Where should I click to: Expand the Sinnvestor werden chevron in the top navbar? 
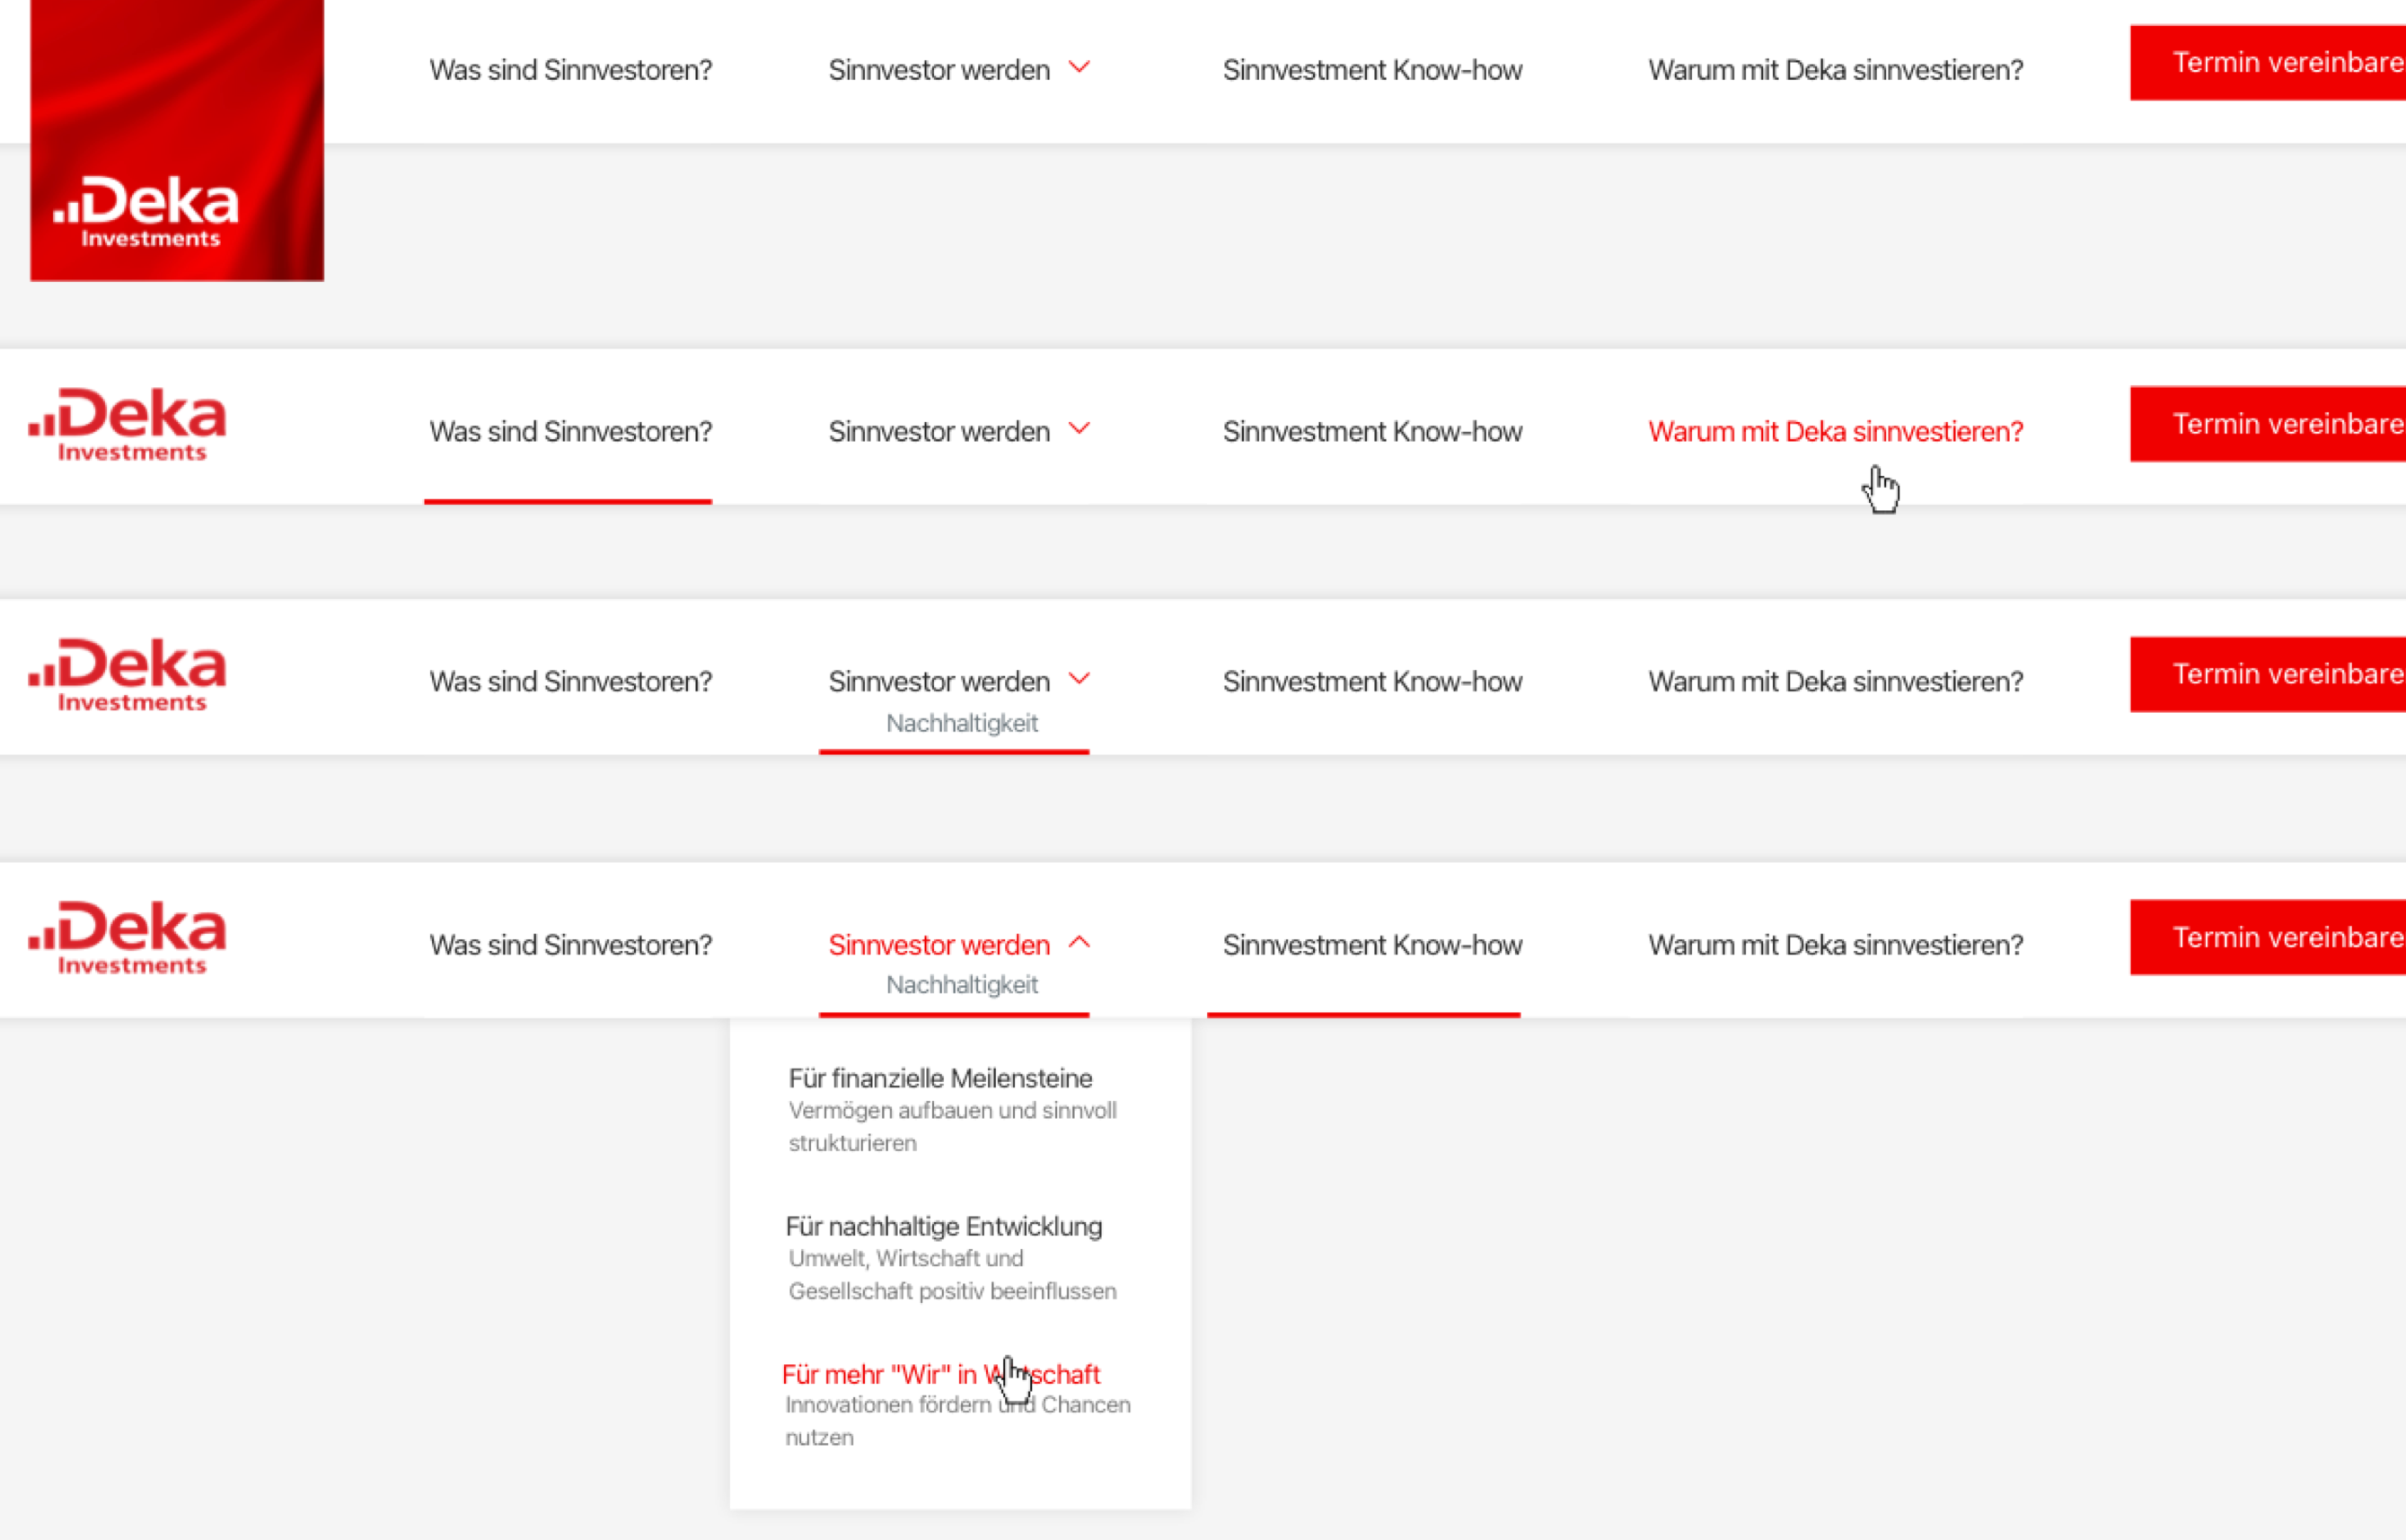[1079, 68]
